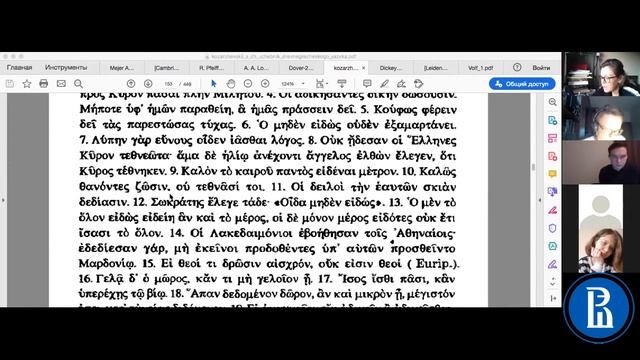Screen dimensions: 640x360
Task: Select the third participant video thumbnail
Action: (601, 162)
